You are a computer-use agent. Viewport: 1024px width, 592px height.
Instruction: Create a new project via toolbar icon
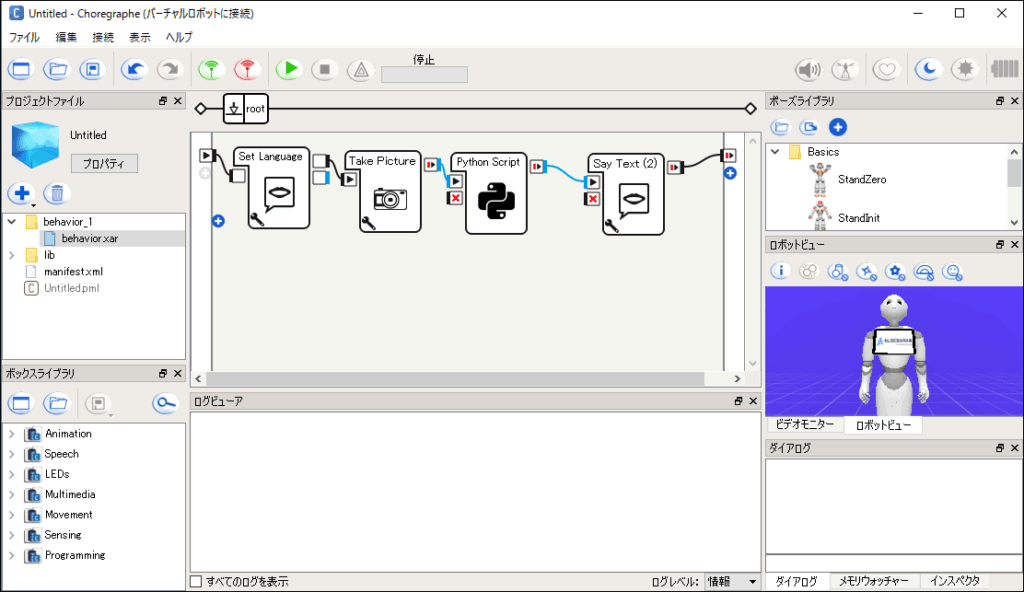[21, 69]
